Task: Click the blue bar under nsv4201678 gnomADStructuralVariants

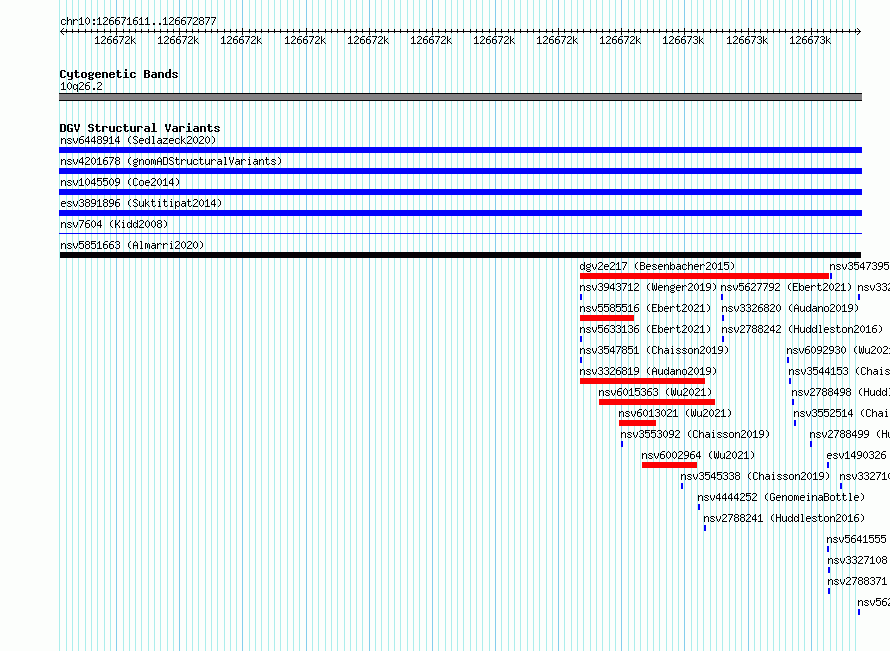Action: (460, 171)
